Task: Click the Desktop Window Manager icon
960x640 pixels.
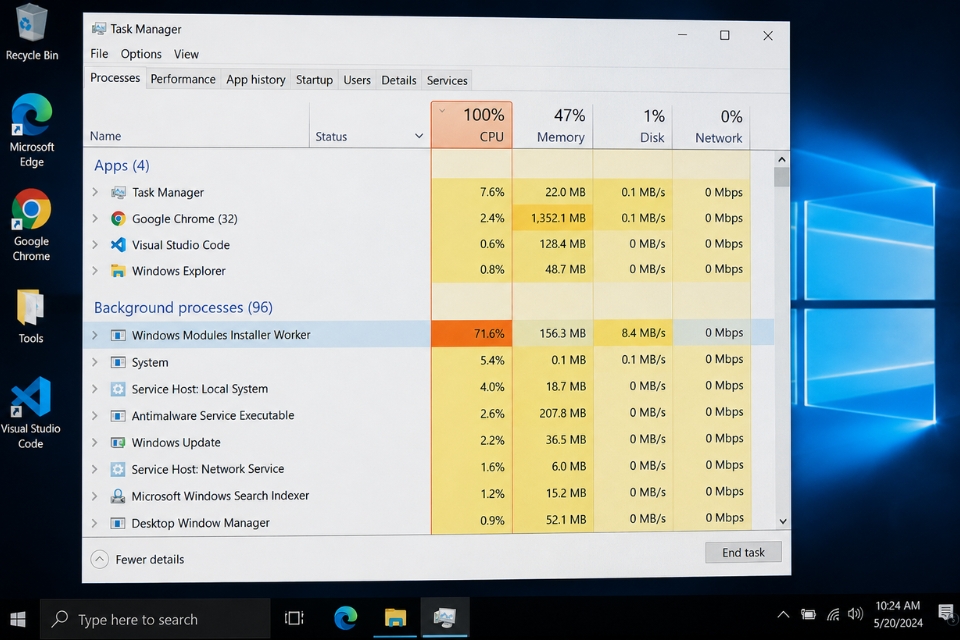Action: (x=118, y=523)
